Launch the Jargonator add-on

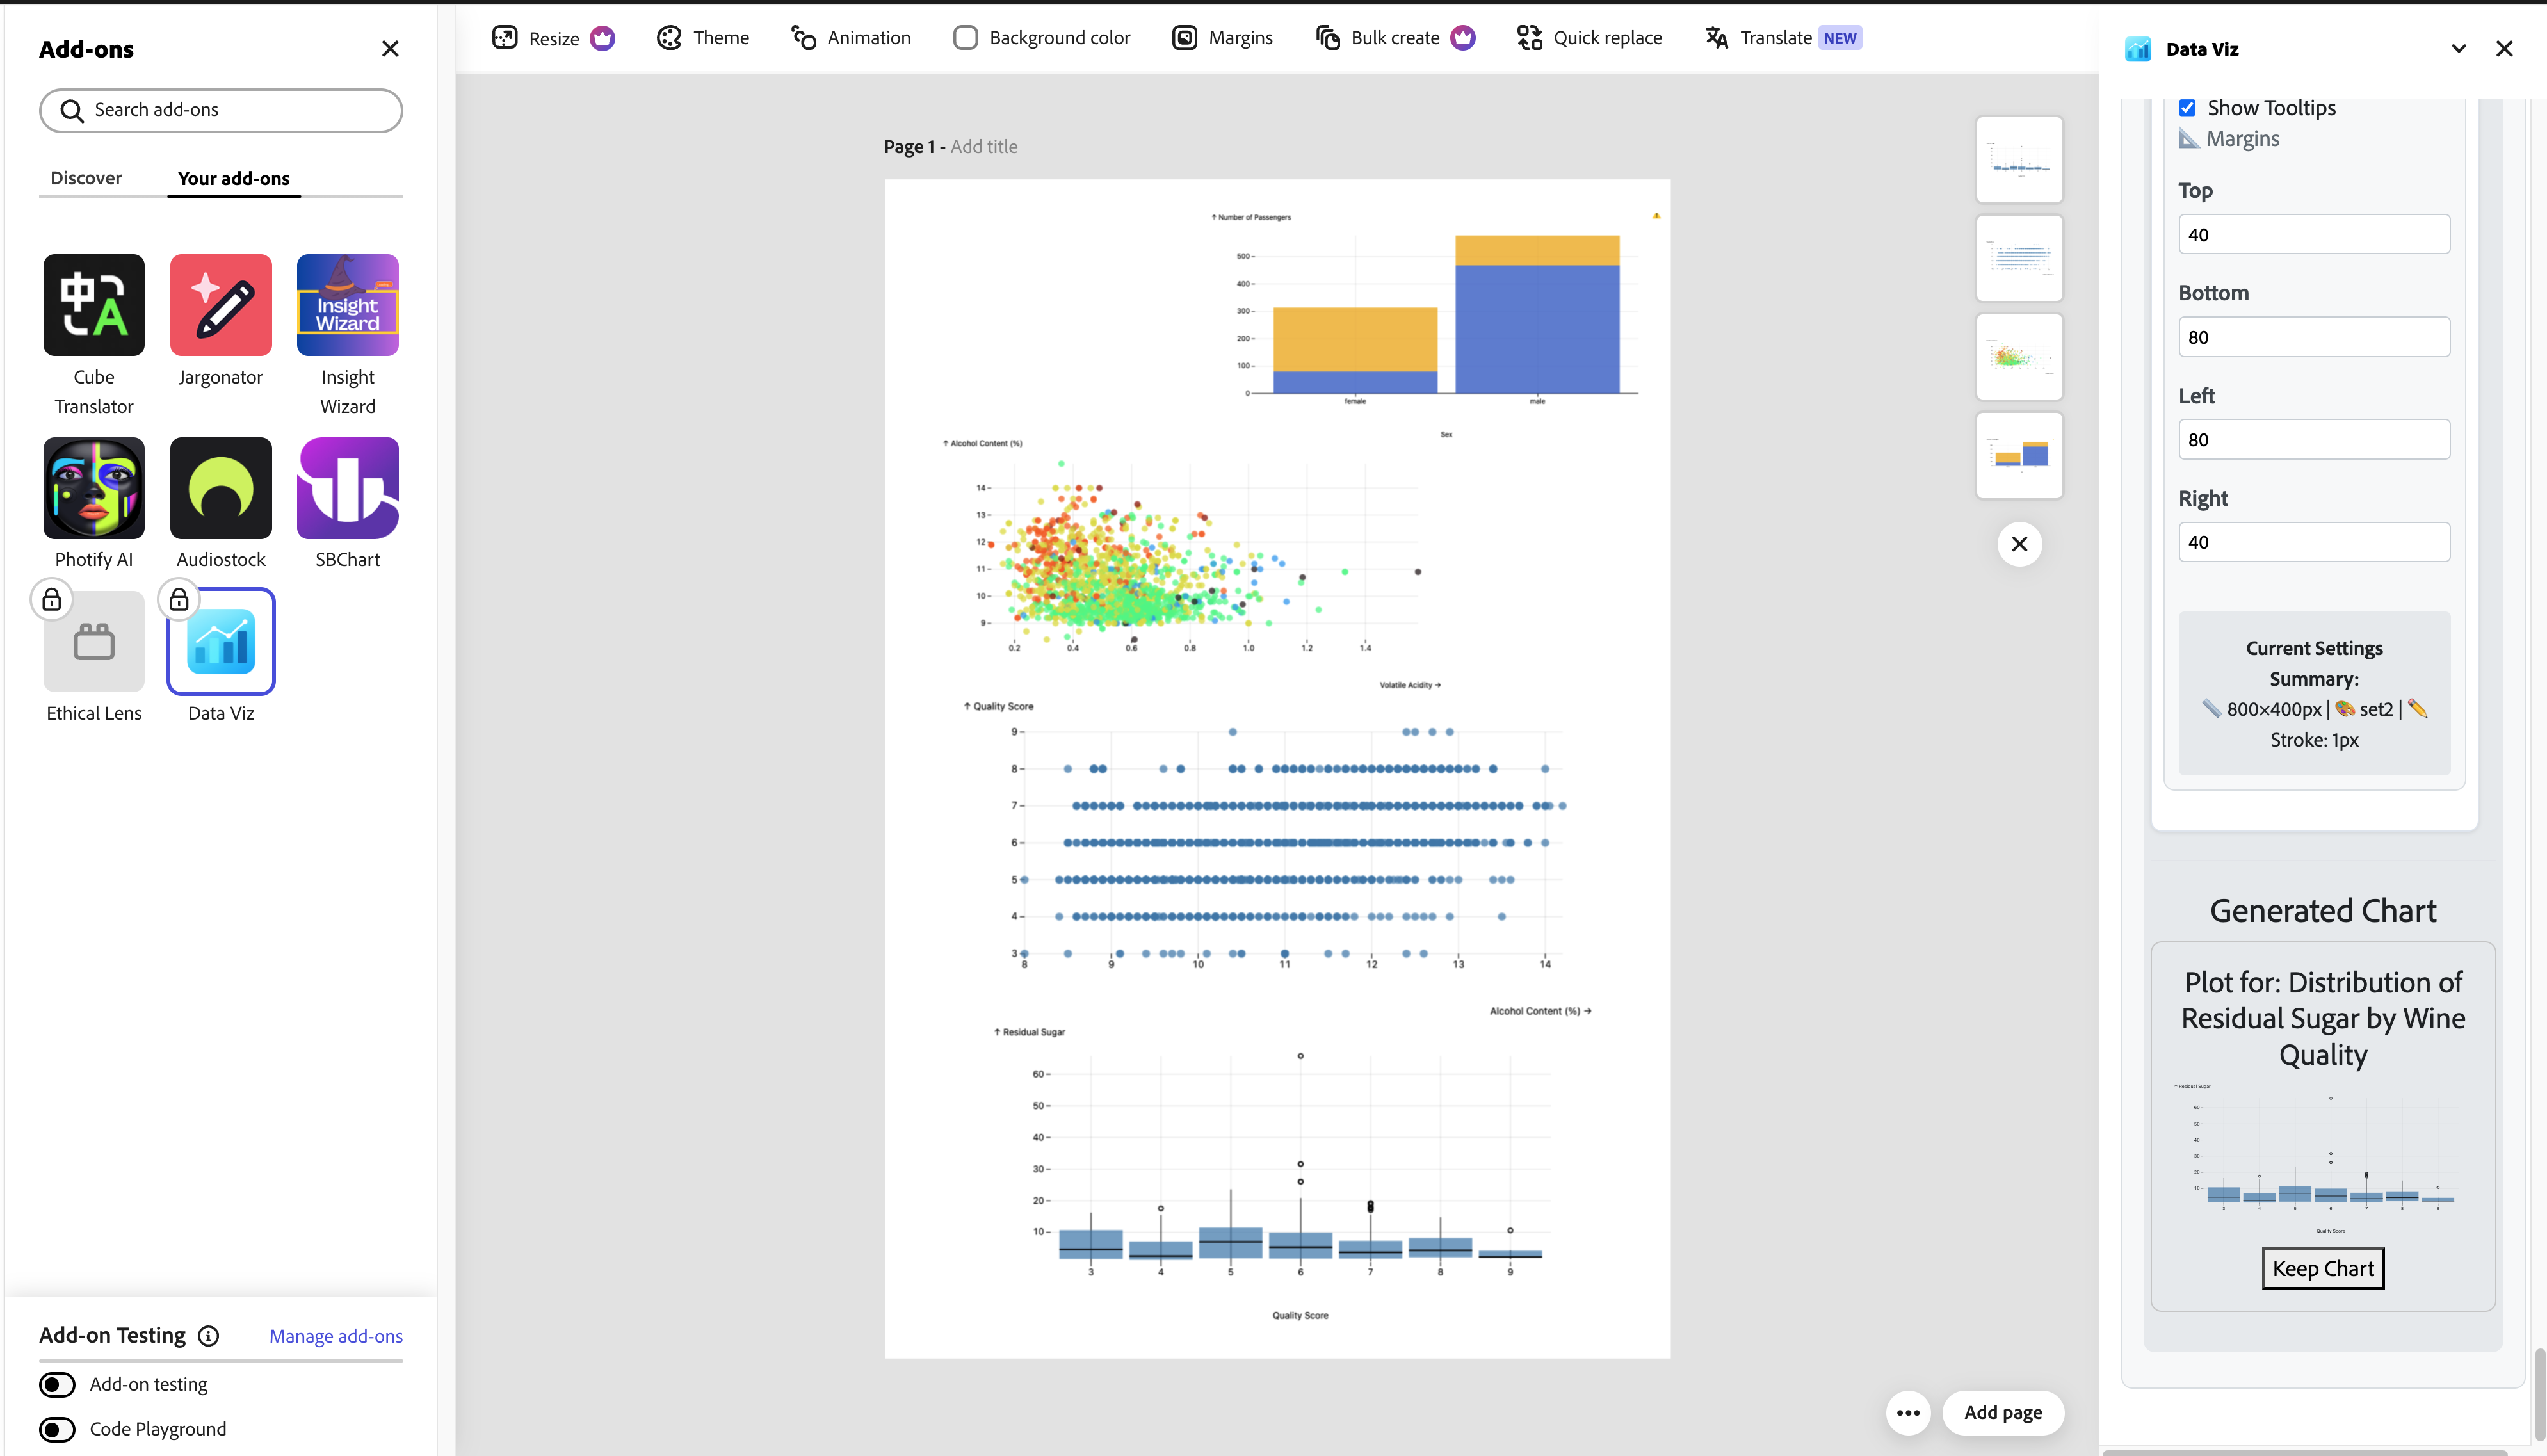(x=220, y=305)
